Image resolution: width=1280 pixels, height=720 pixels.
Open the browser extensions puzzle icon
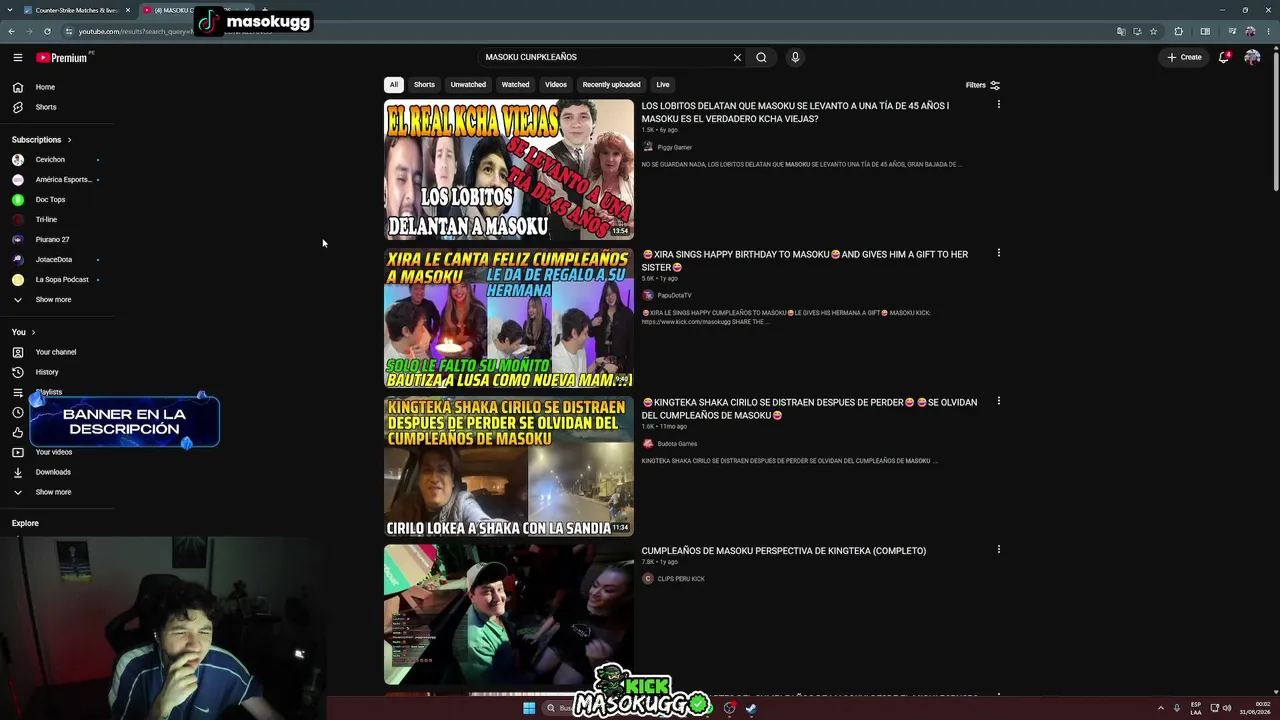(x=1178, y=31)
